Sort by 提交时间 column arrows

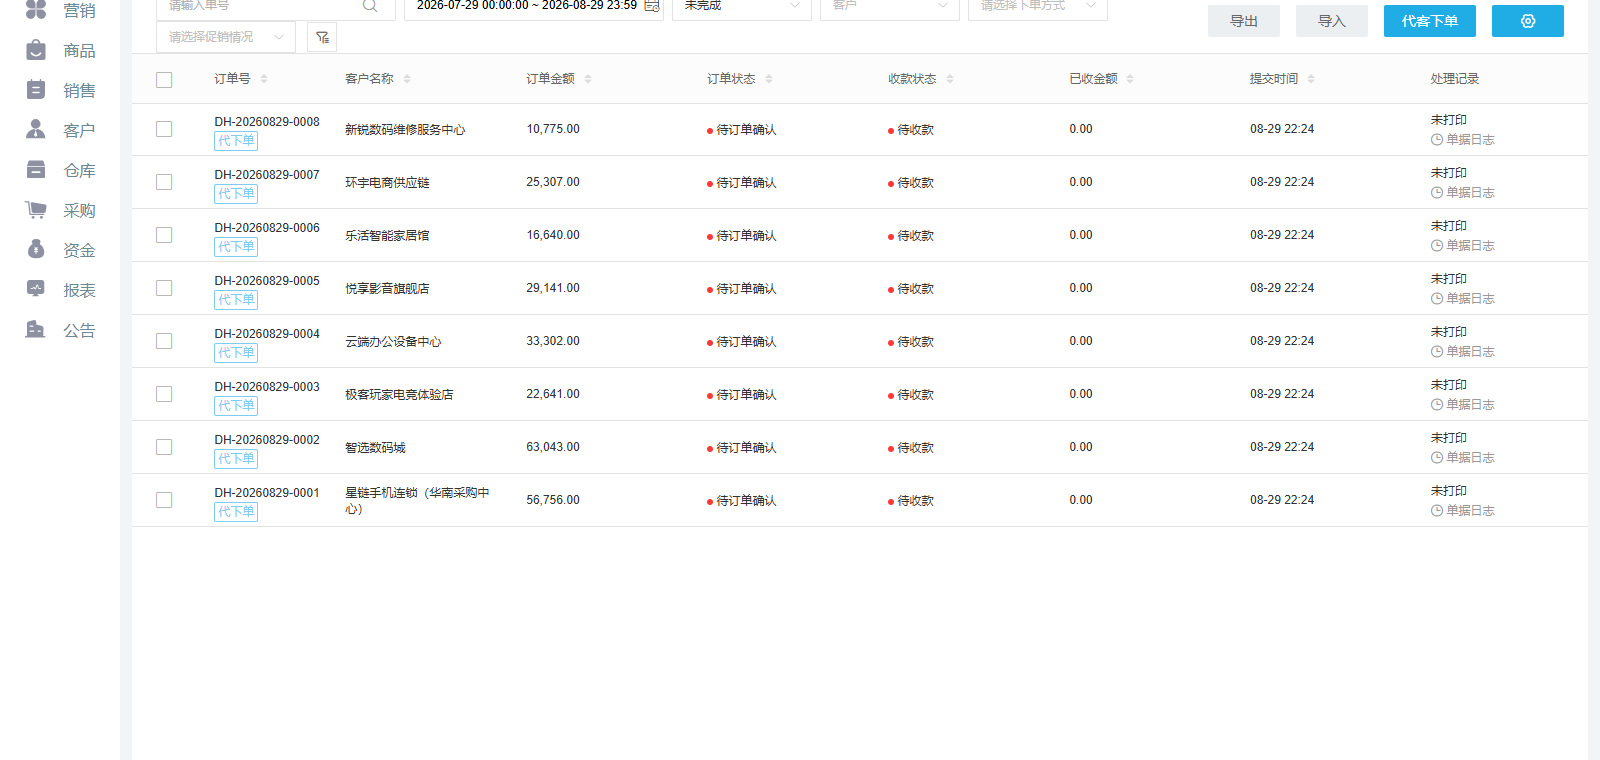point(1311,79)
